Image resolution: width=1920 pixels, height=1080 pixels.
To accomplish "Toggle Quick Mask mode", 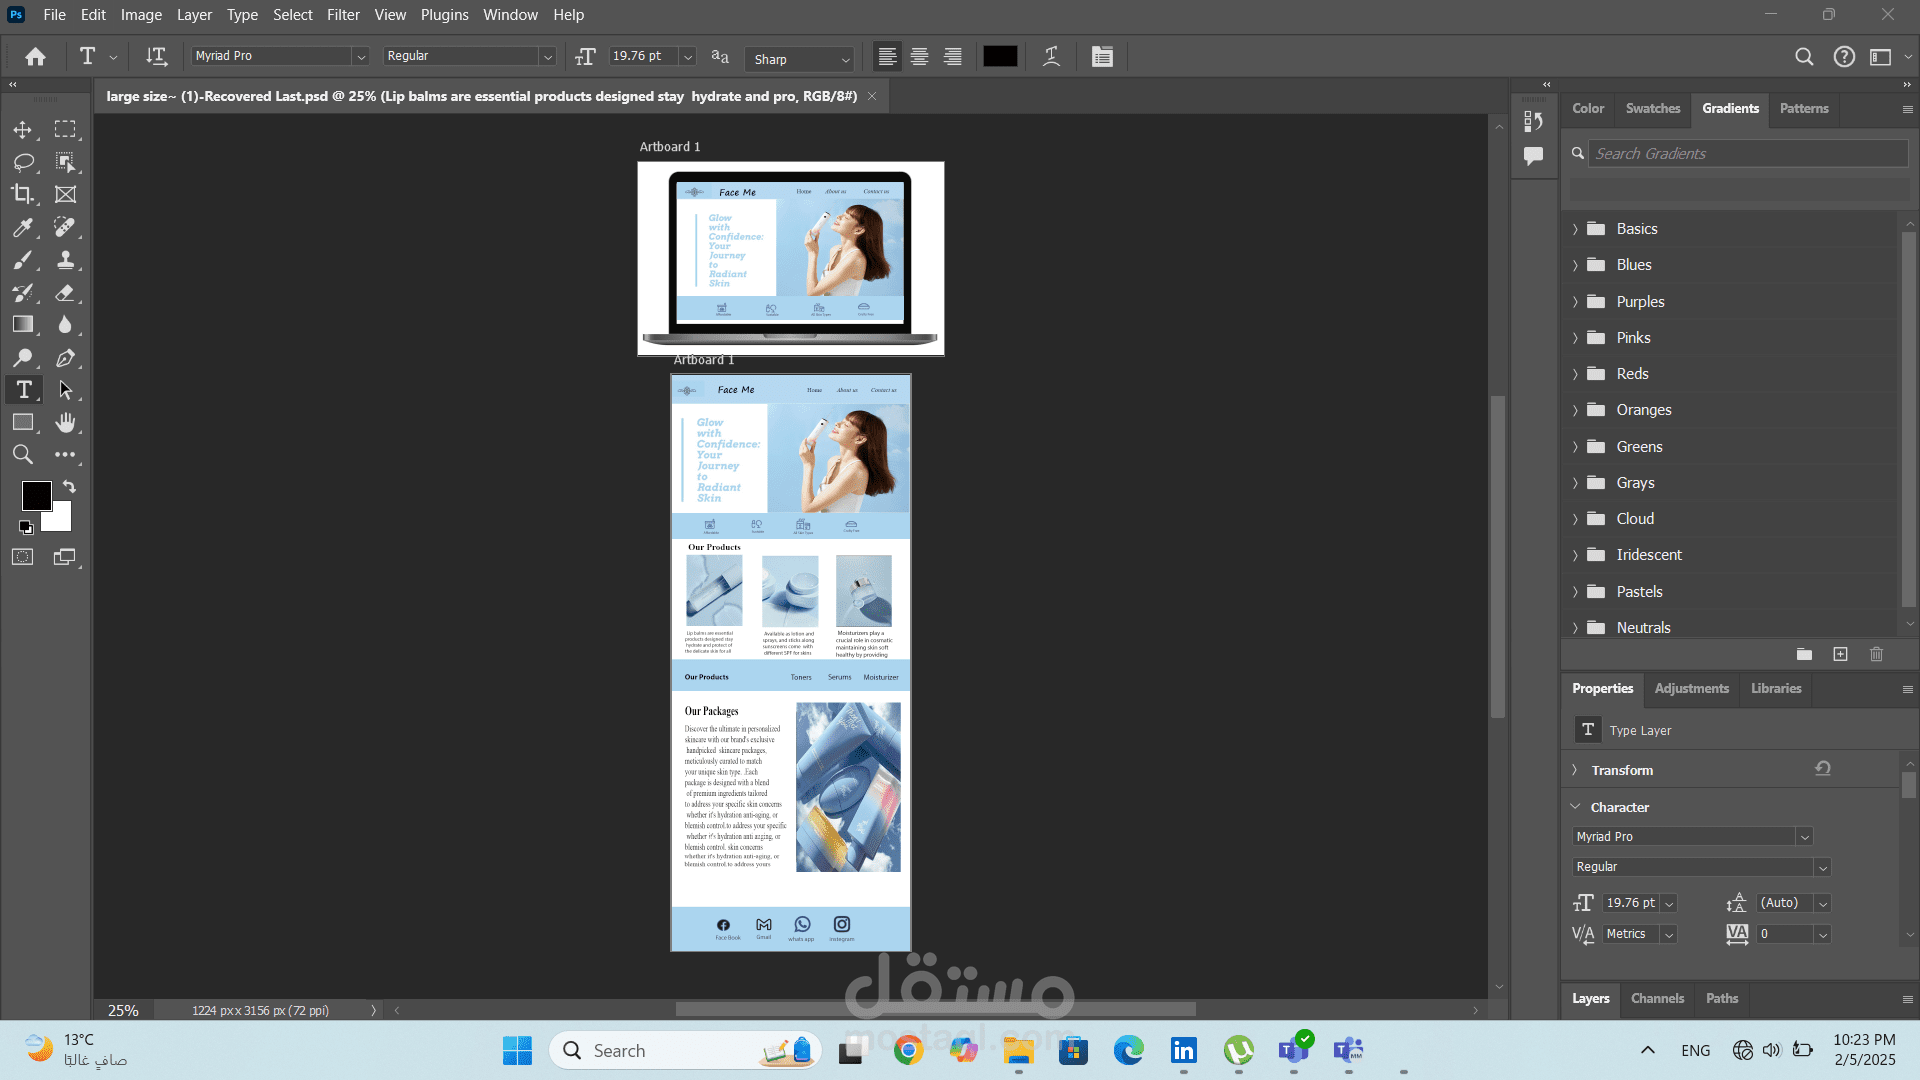I will click(x=22, y=557).
